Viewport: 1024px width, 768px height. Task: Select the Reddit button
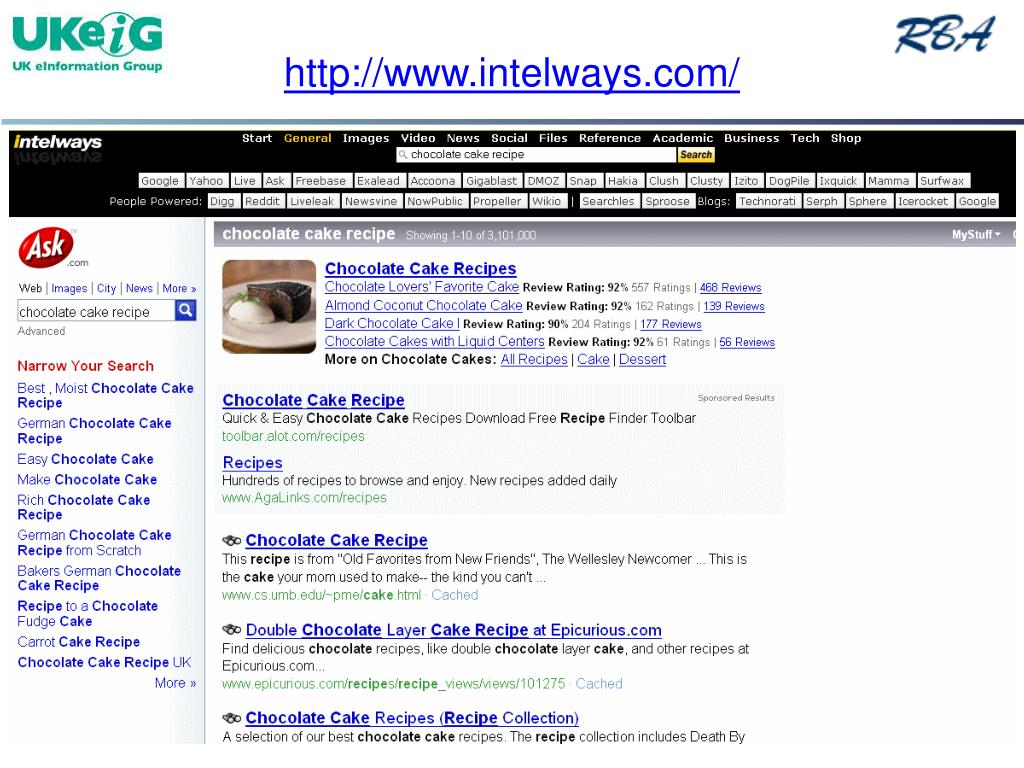(262, 201)
